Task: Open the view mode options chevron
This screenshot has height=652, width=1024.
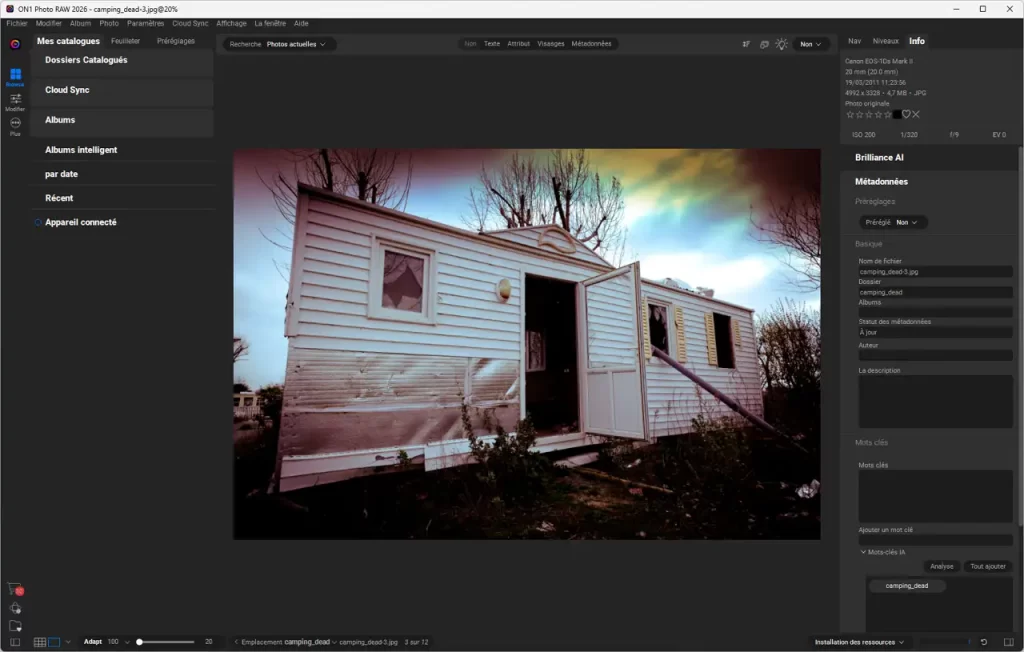Action: click(x=68, y=642)
